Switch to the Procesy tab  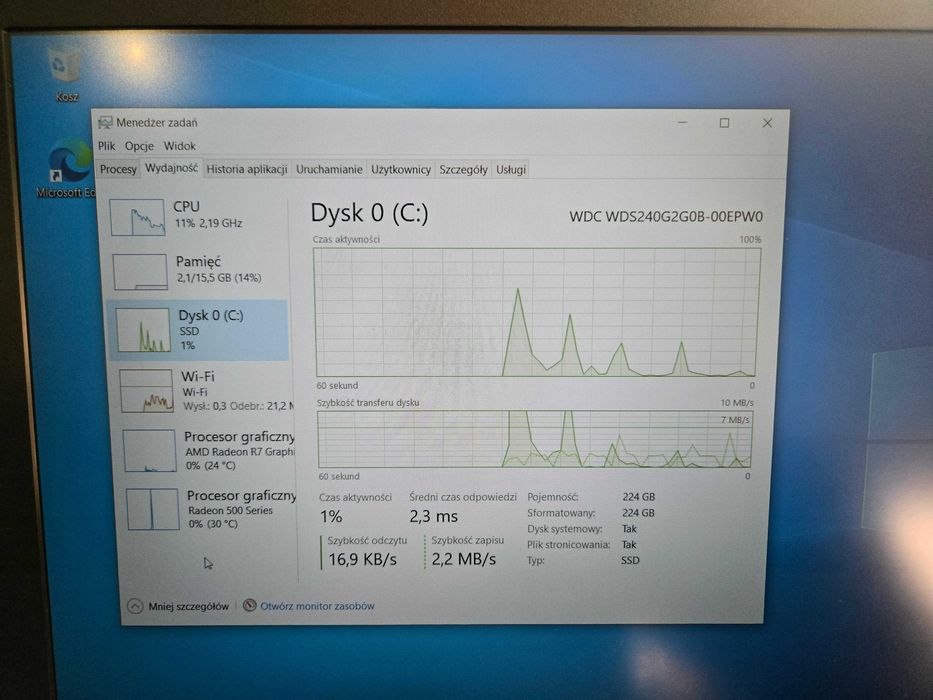(x=118, y=170)
